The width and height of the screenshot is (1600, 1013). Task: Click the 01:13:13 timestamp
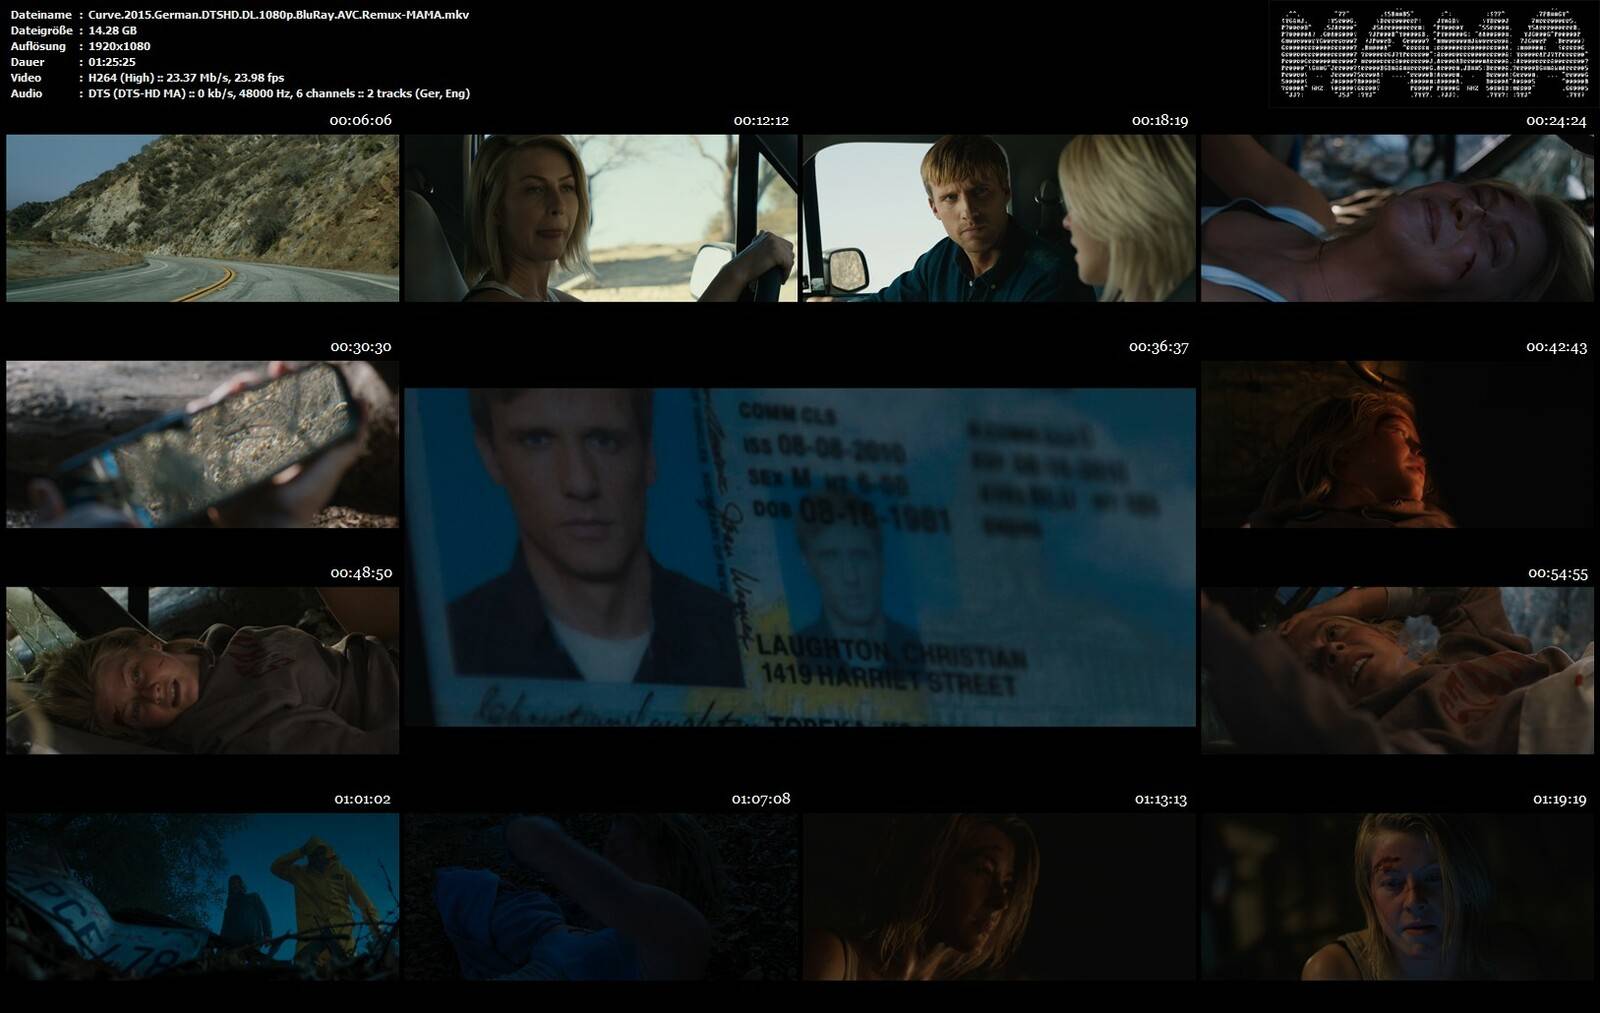(1161, 799)
